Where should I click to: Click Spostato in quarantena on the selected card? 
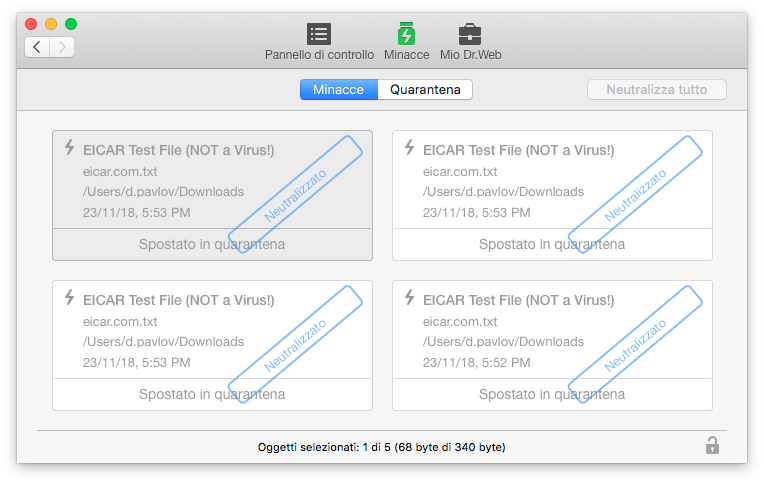coord(212,244)
